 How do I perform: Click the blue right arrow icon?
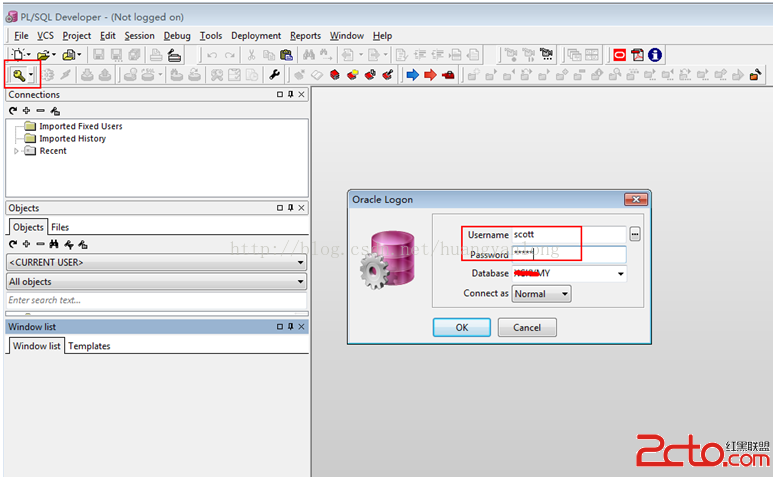413,75
